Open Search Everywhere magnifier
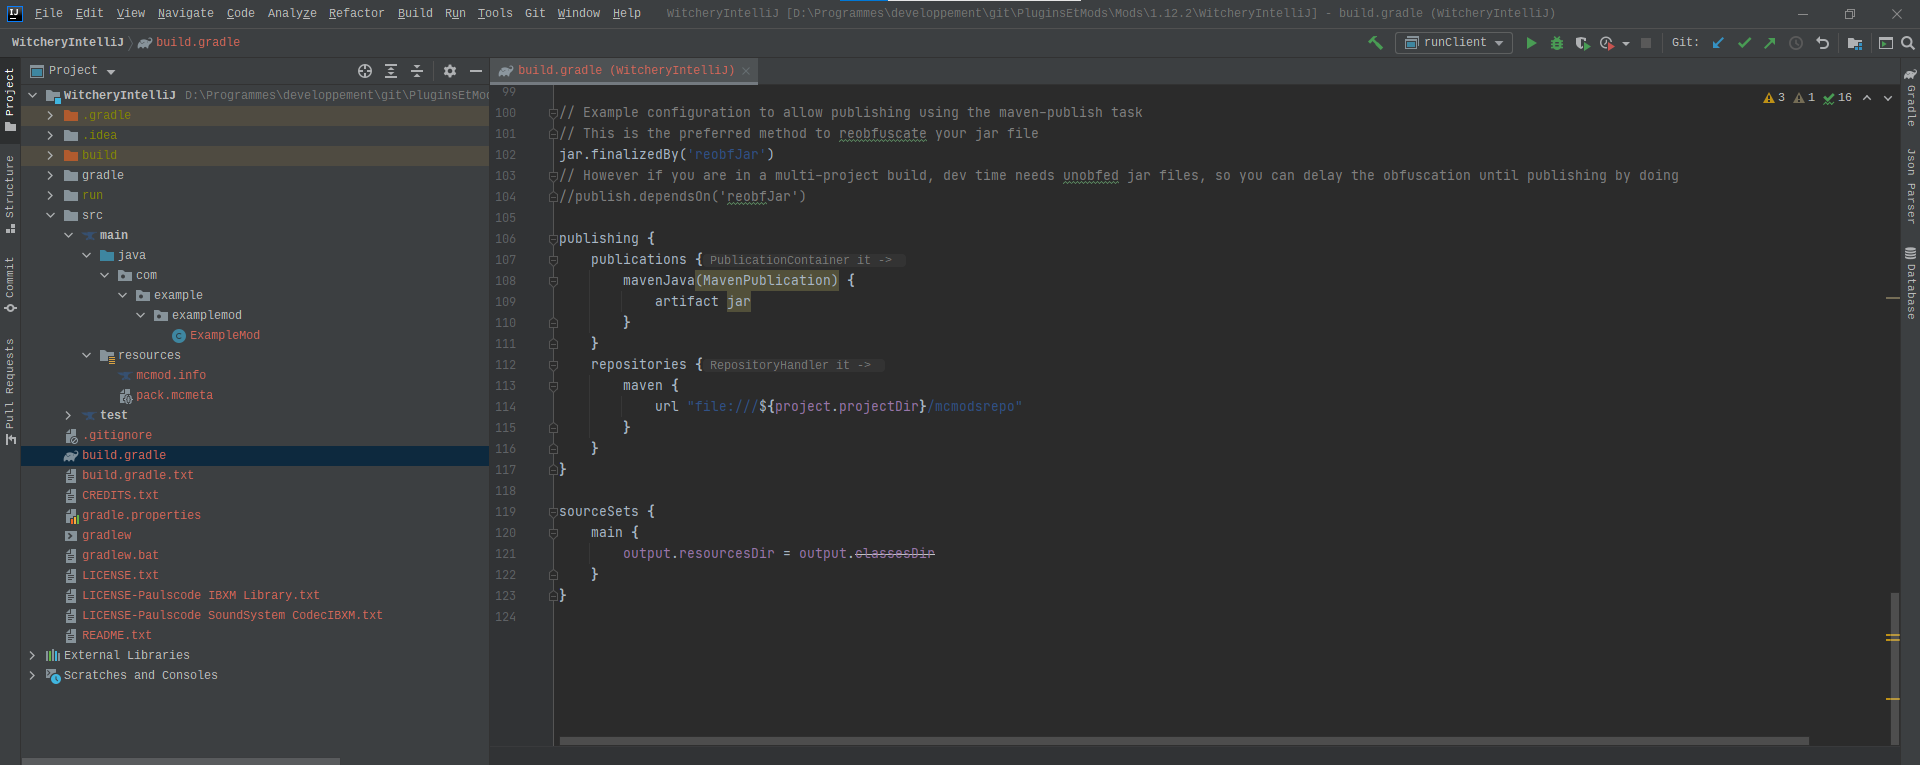This screenshot has height=765, width=1920. (1907, 43)
